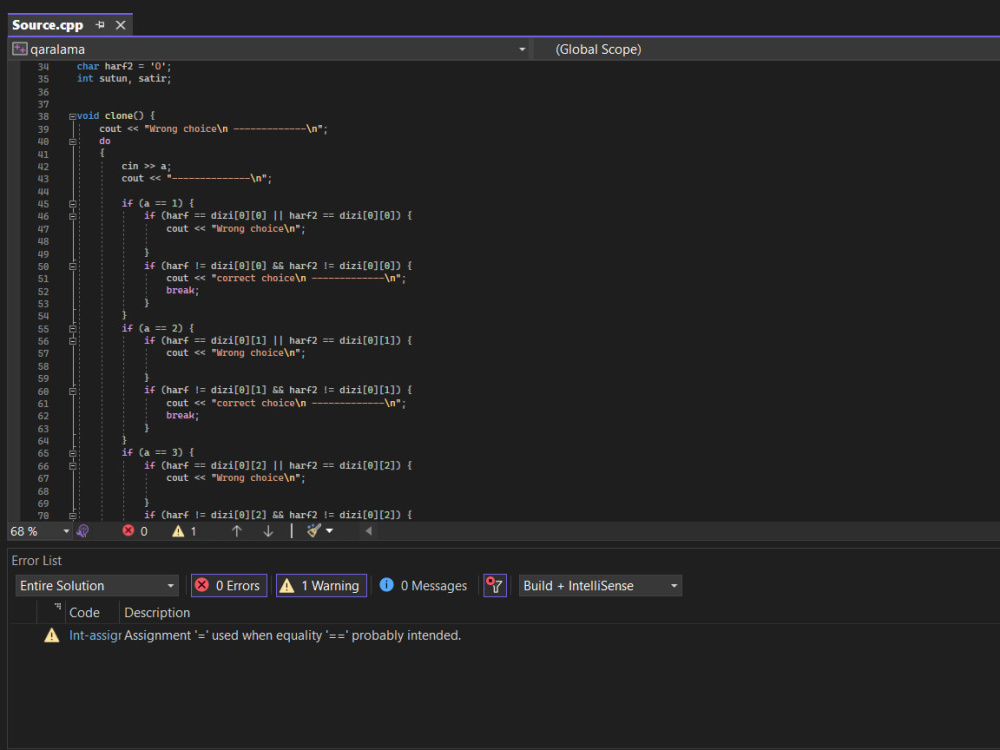This screenshot has width=1000, height=750.
Task: Collapse the if (a == 2) block
Action: coord(72,328)
